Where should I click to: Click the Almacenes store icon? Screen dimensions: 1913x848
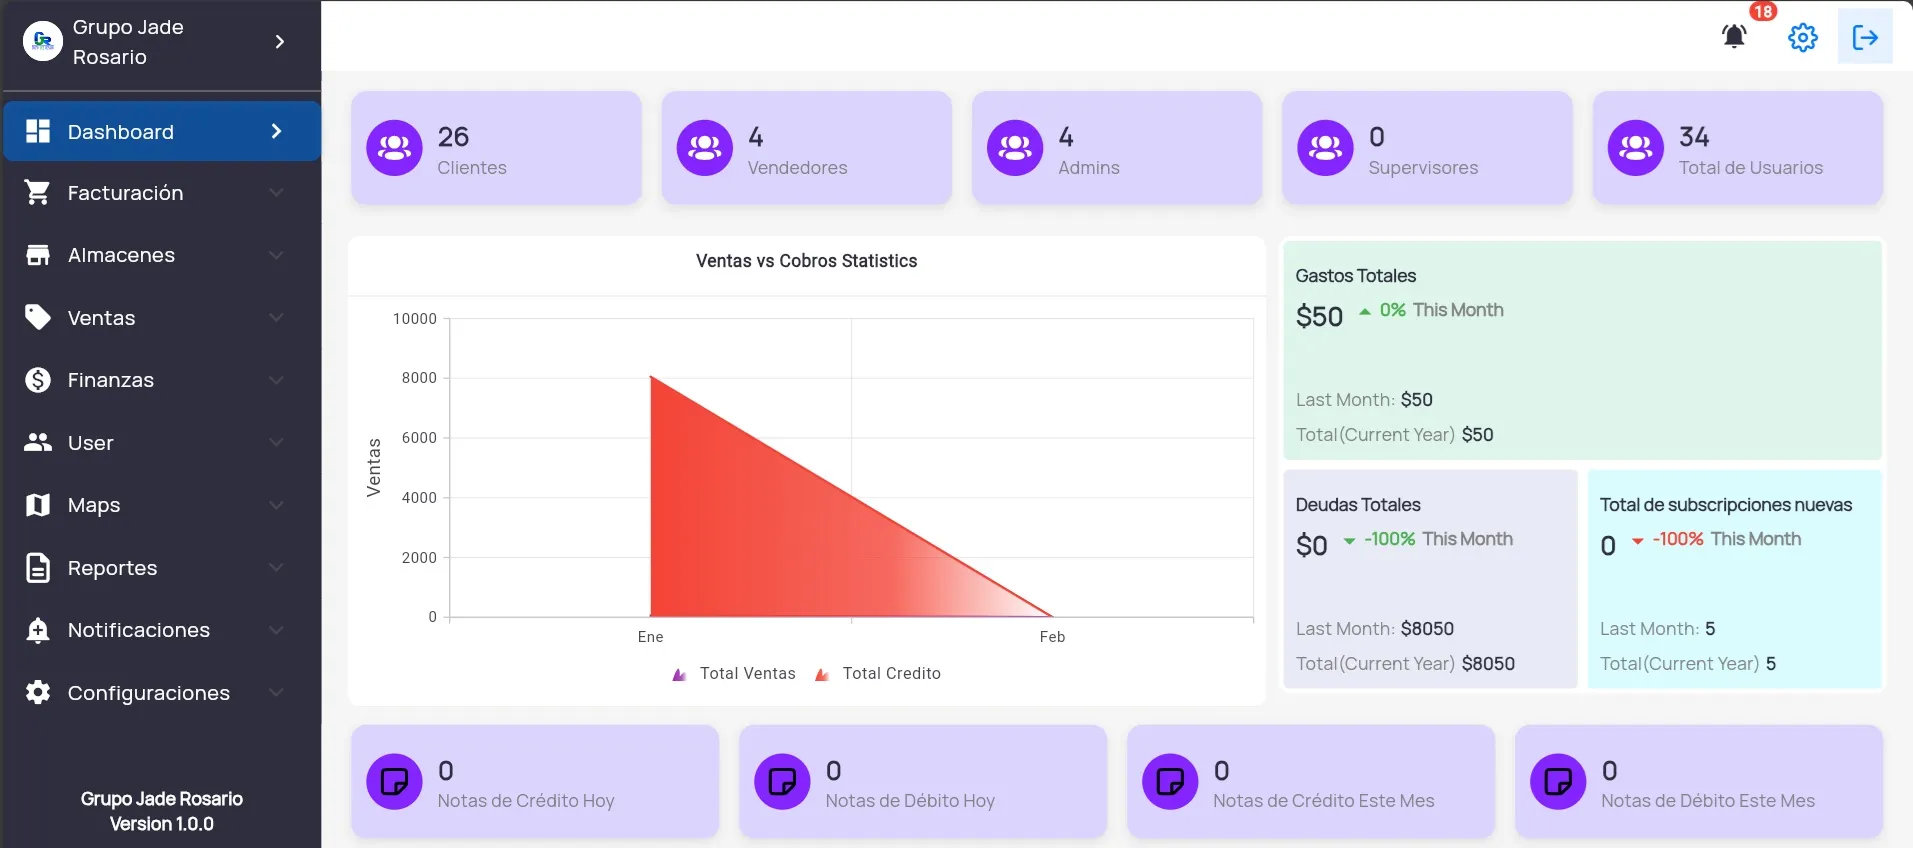[x=38, y=255]
